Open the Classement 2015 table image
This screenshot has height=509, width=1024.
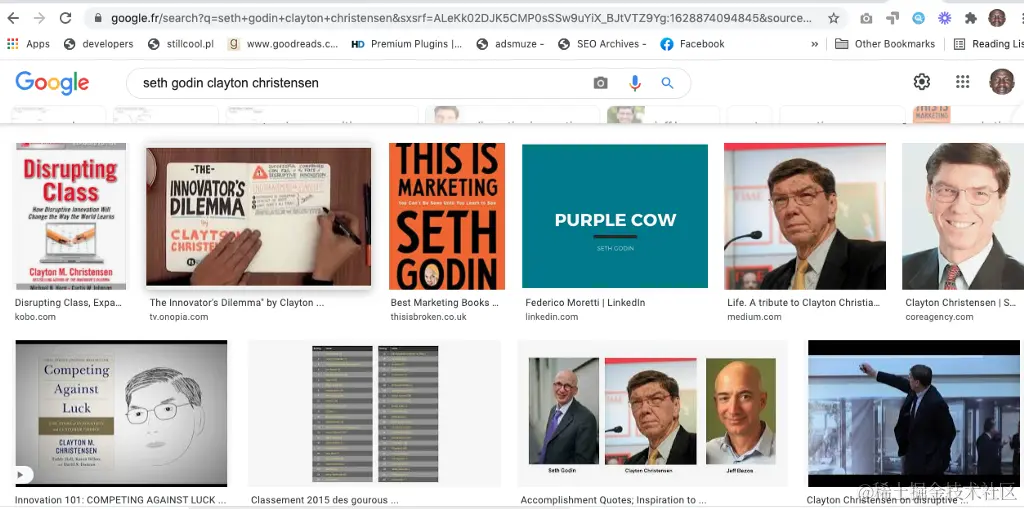pyautogui.click(x=374, y=413)
